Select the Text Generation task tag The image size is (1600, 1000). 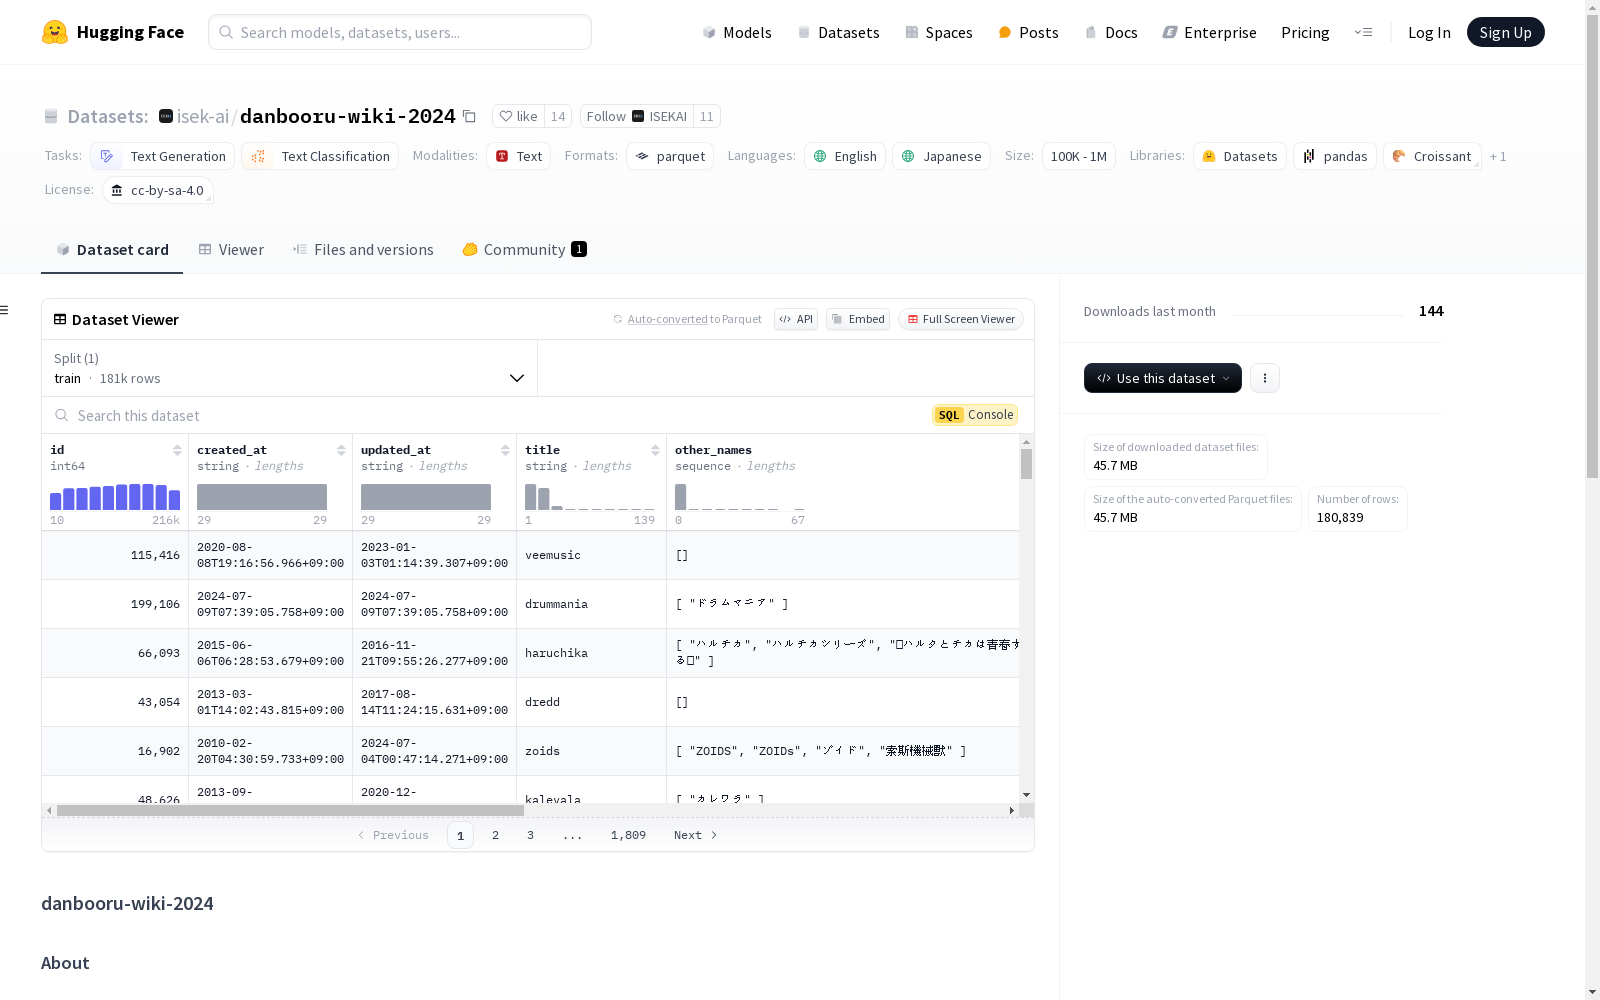[x=163, y=156]
